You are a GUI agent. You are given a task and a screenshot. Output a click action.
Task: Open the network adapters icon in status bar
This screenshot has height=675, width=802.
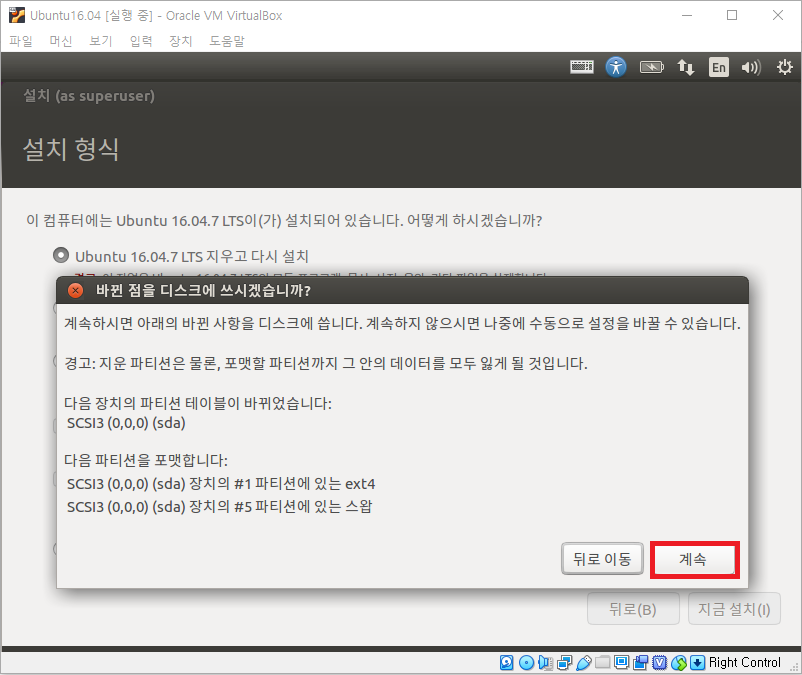click(x=565, y=663)
